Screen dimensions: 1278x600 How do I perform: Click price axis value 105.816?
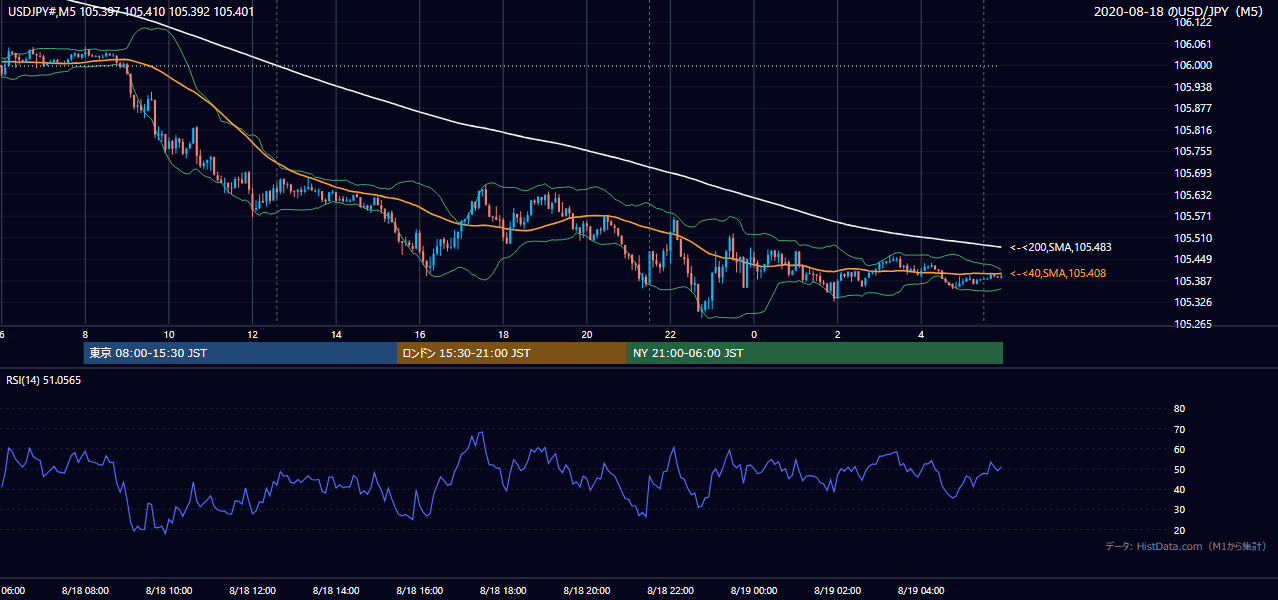[1193, 130]
